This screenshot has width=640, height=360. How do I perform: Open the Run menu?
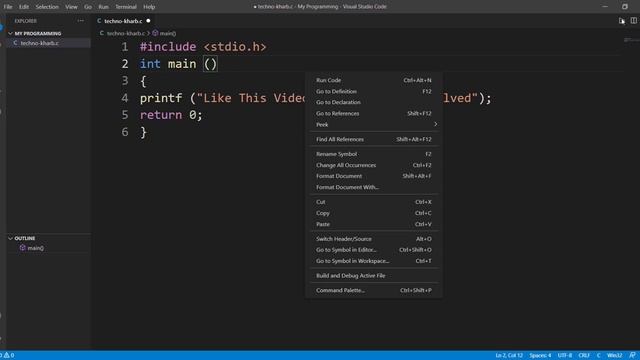tap(103, 7)
